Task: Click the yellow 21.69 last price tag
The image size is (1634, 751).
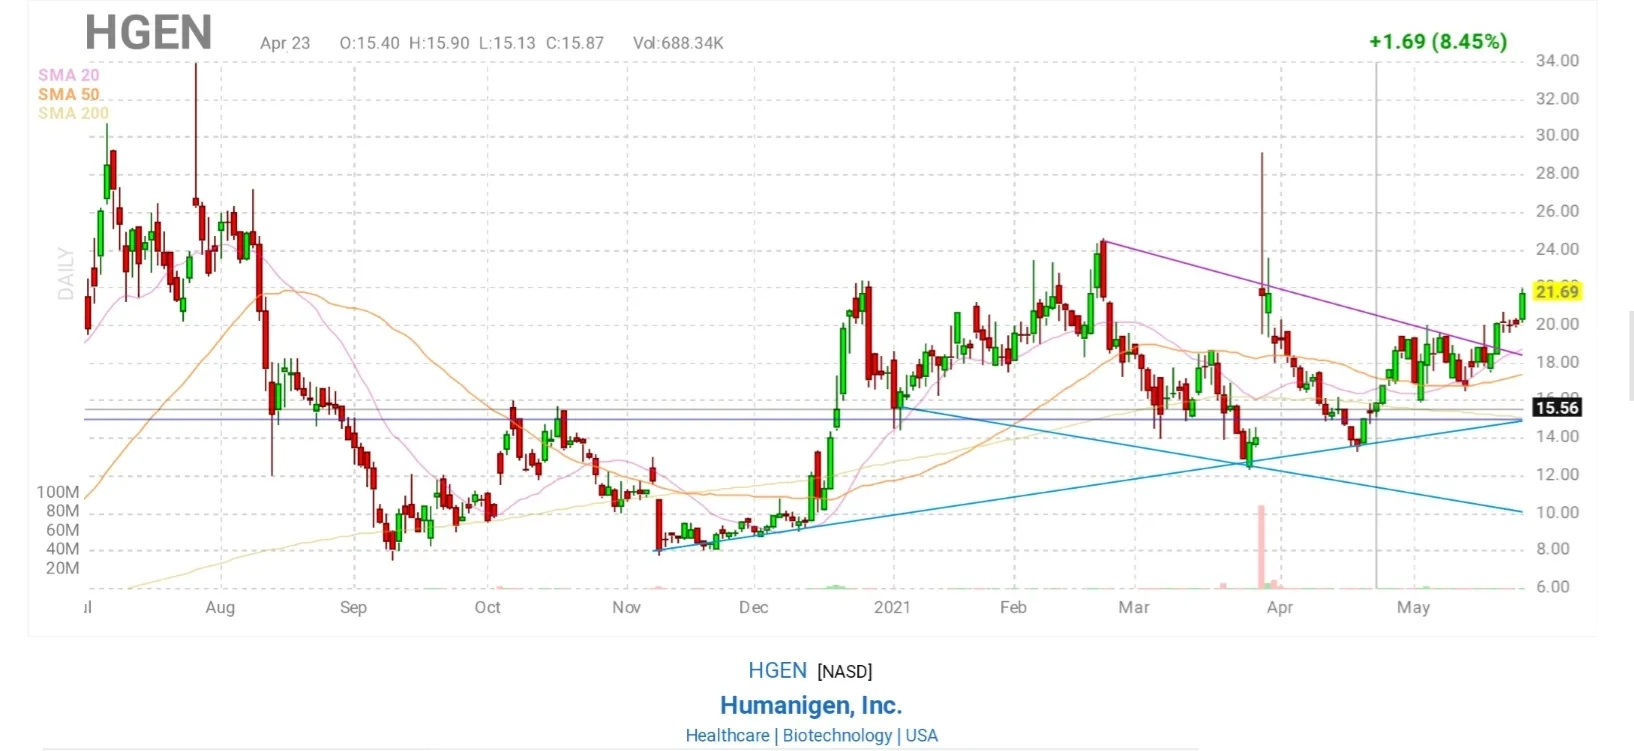Action: pos(1556,291)
